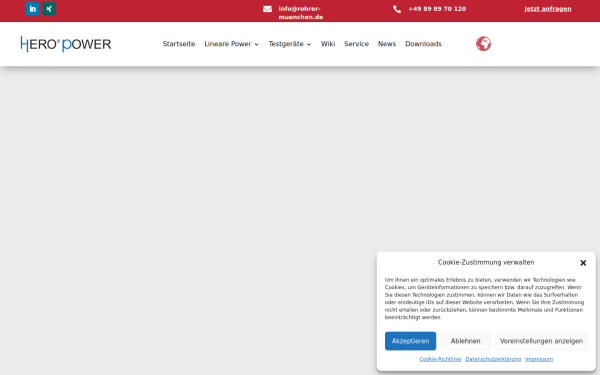Click the Jetzt anfragen link

pos(548,9)
